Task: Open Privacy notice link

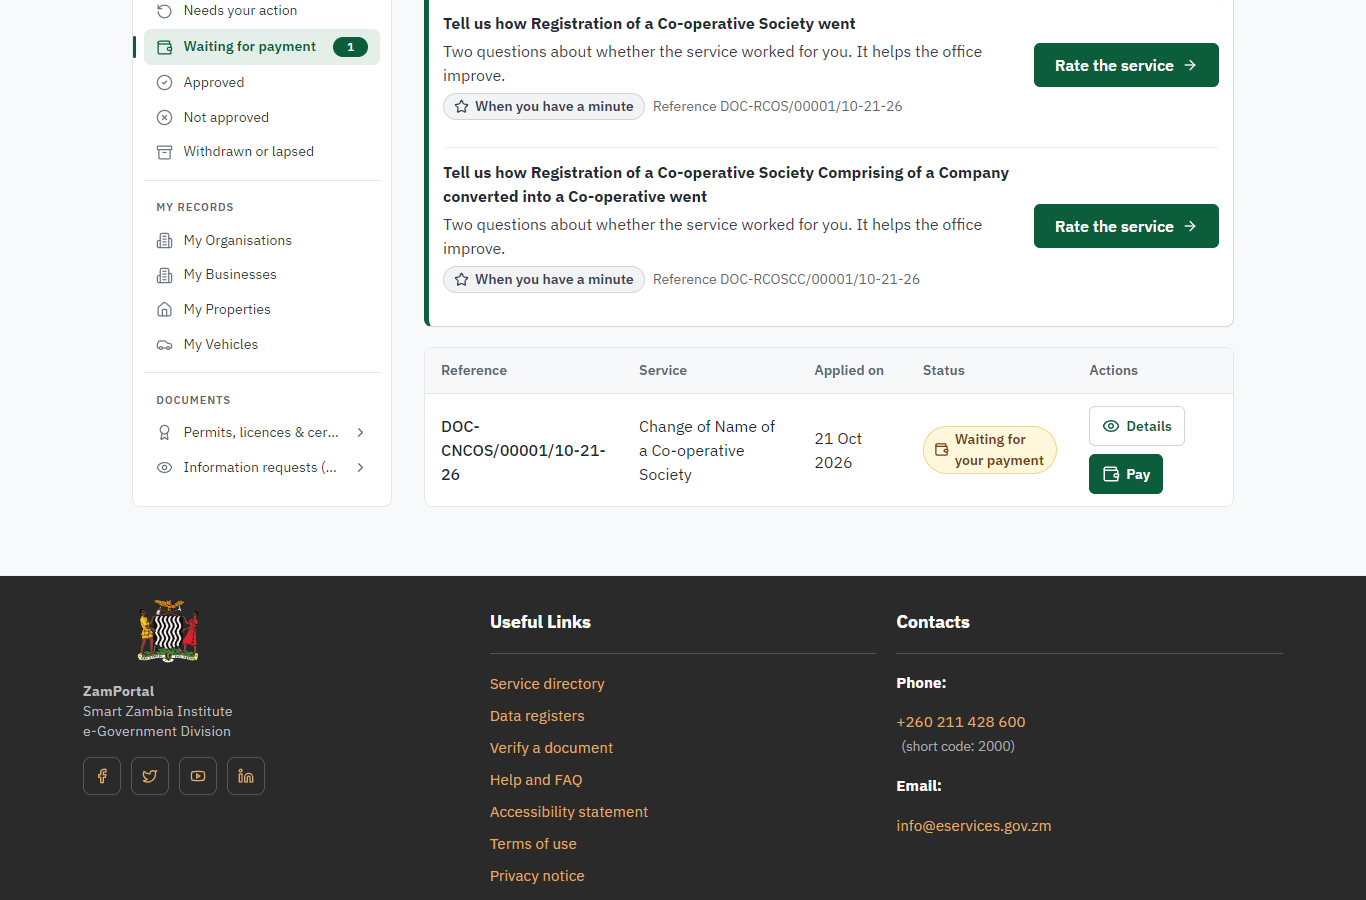Action: tap(537, 876)
